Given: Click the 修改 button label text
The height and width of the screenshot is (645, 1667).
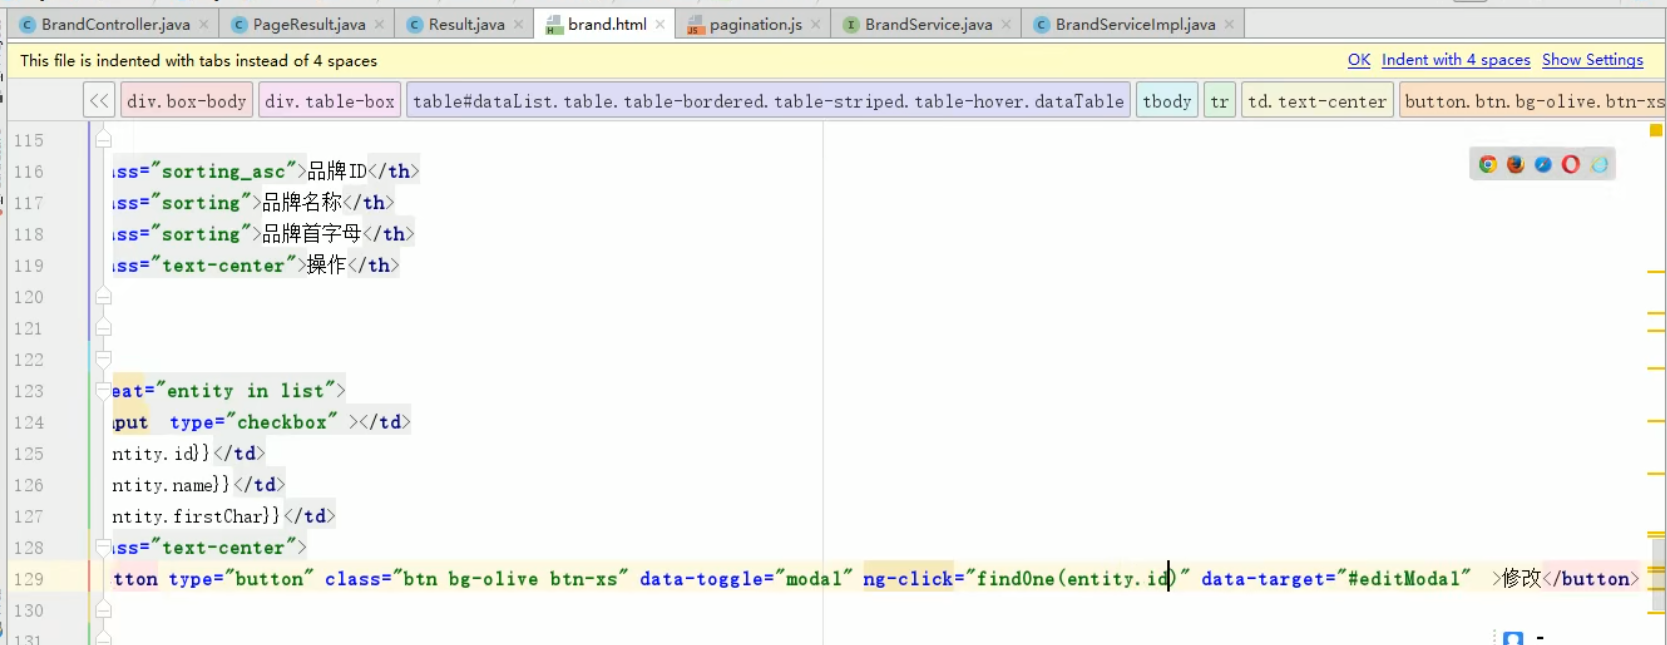Looking at the screenshot, I should click(x=1522, y=578).
